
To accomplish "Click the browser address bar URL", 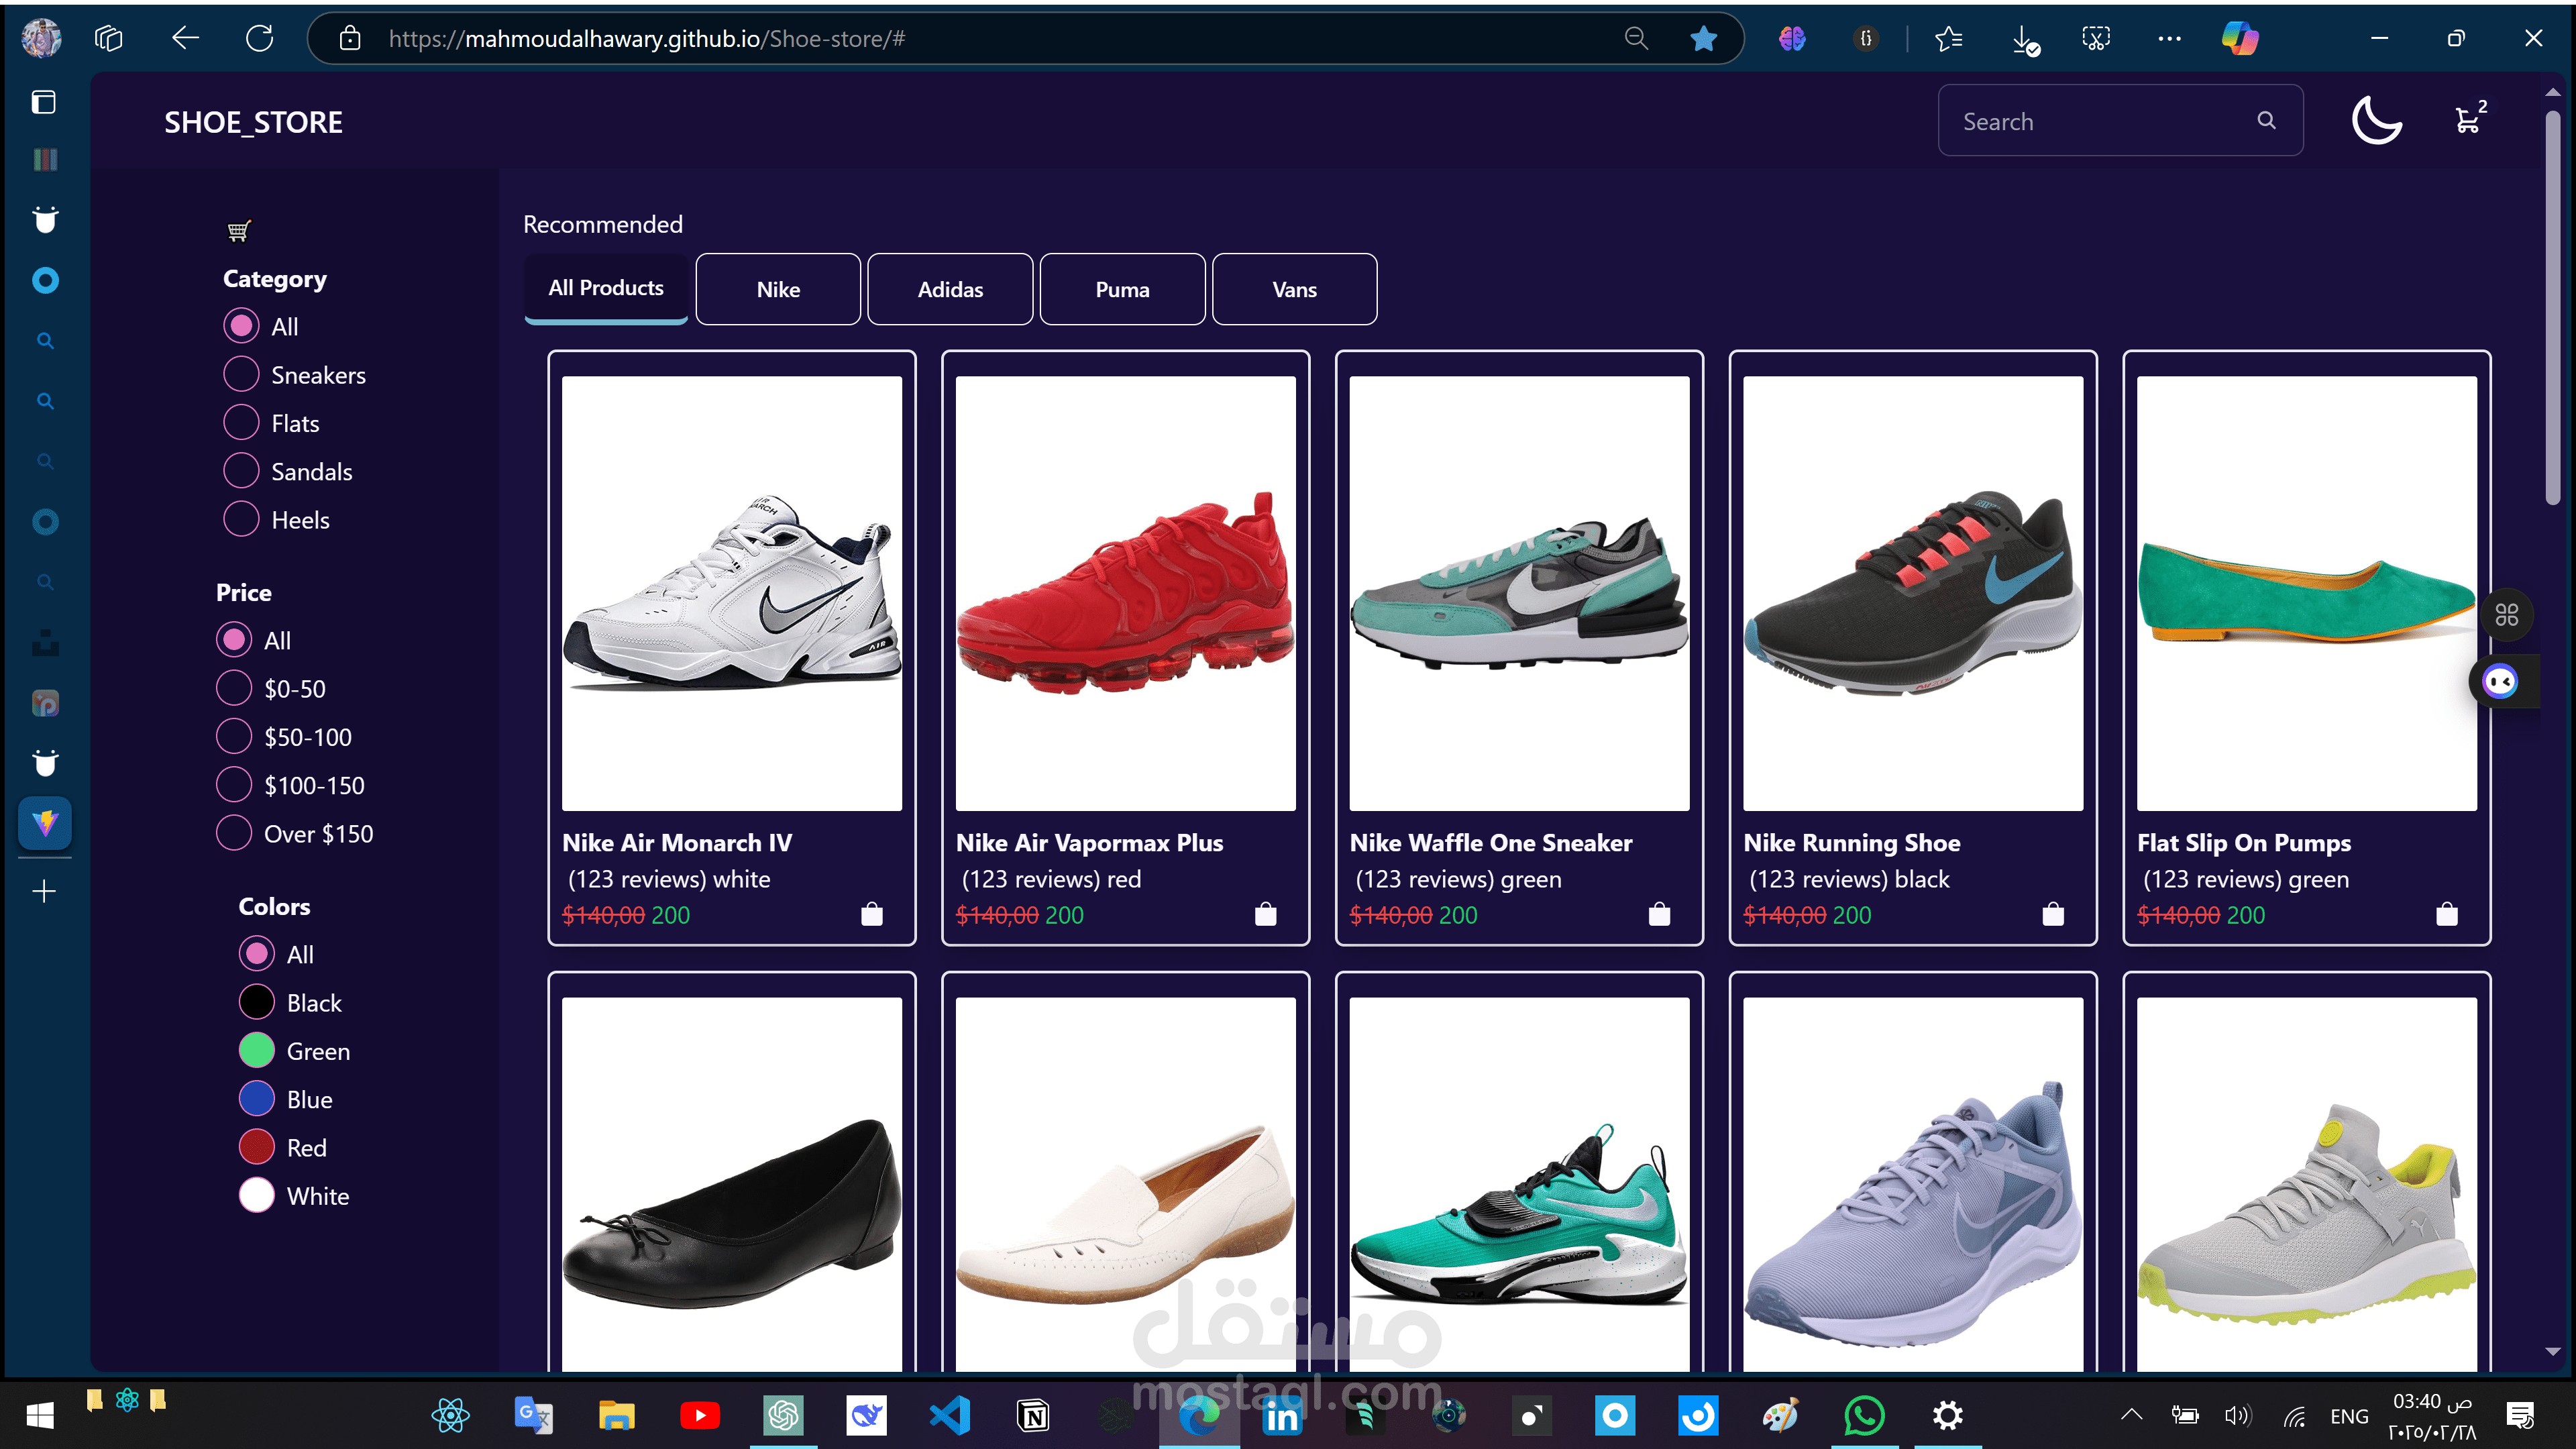I will 647,38.
